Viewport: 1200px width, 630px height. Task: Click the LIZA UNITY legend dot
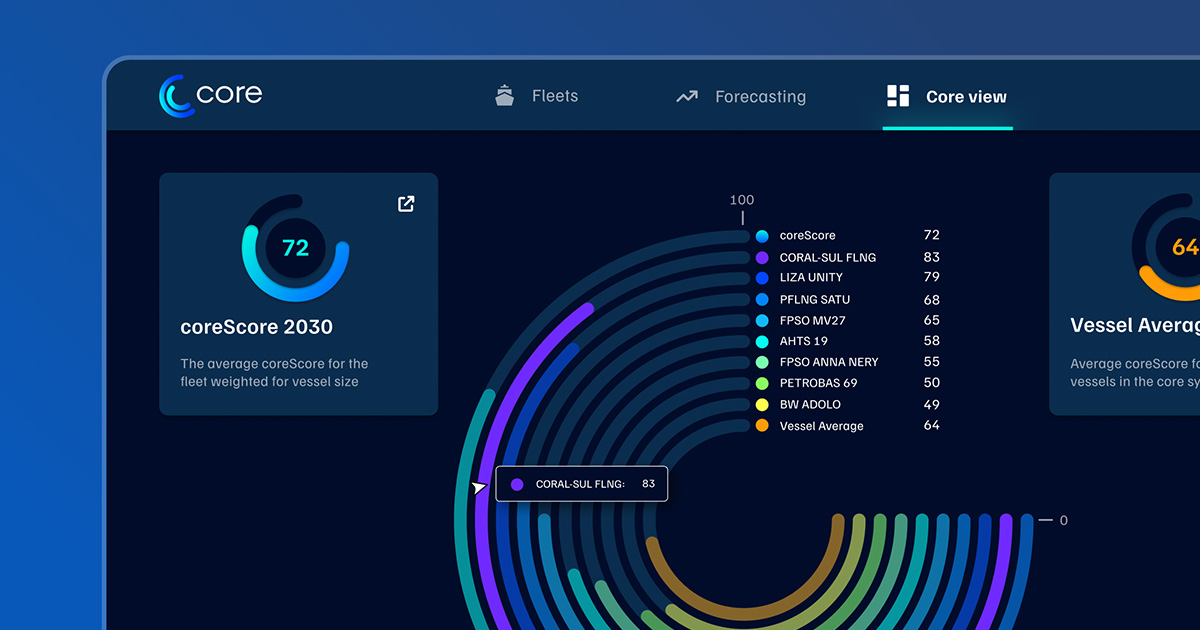(x=762, y=278)
